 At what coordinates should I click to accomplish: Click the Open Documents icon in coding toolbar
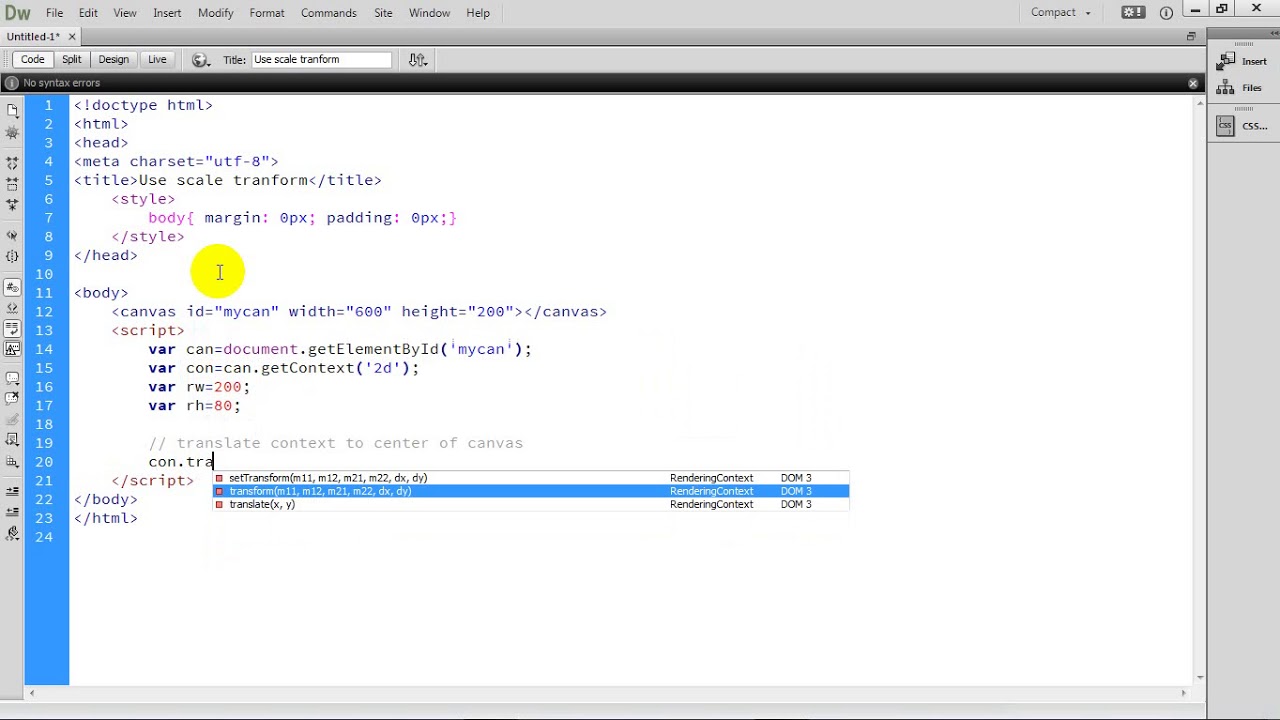(12, 110)
